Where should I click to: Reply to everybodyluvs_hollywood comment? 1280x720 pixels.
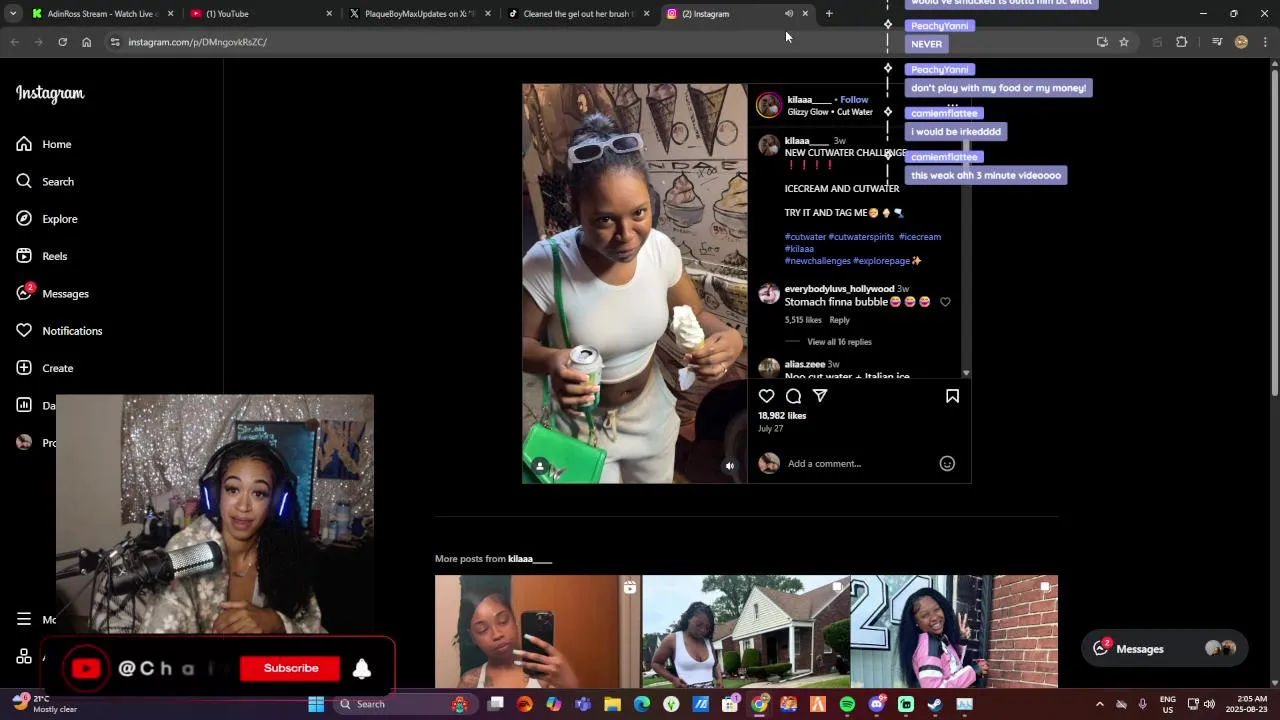[839, 320]
